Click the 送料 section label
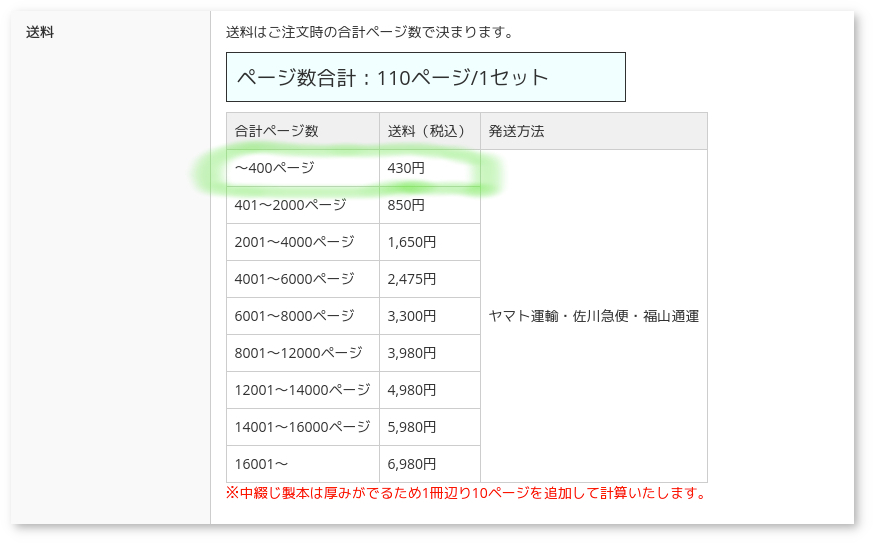The image size is (873, 543). point(40,32)
